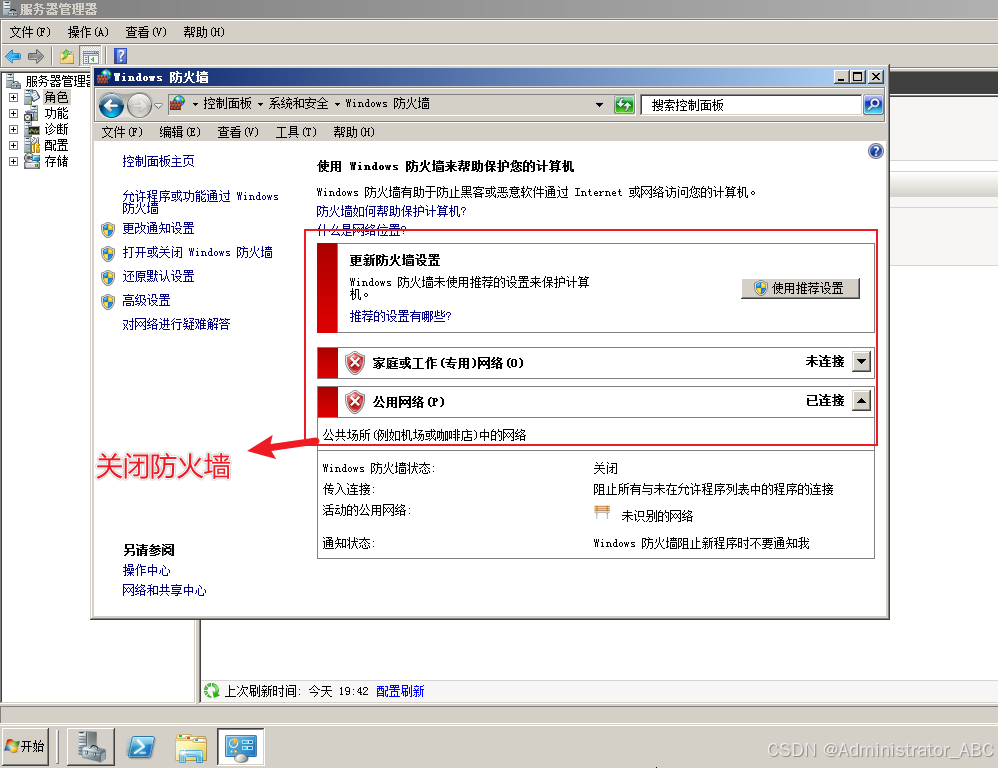Click 防火墙如何帮助保护计算机? link
This screenshot has width=998, height=768.
pos(391,211)
